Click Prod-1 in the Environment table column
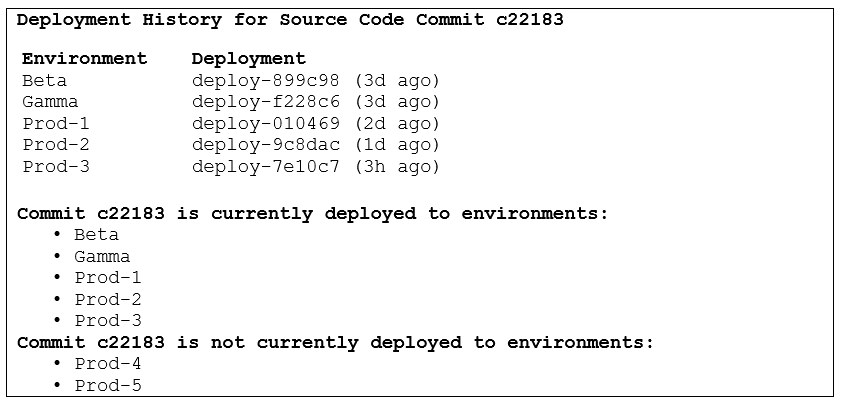The width and height of the screenshot is (844, 402). click(x=56, y=124)
